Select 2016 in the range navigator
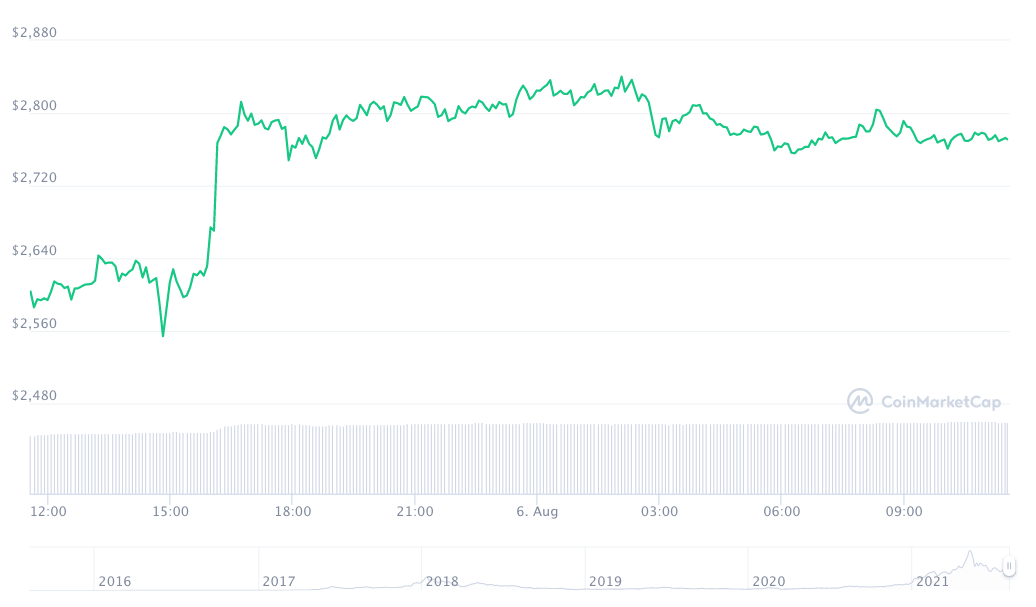 point(114,581)
